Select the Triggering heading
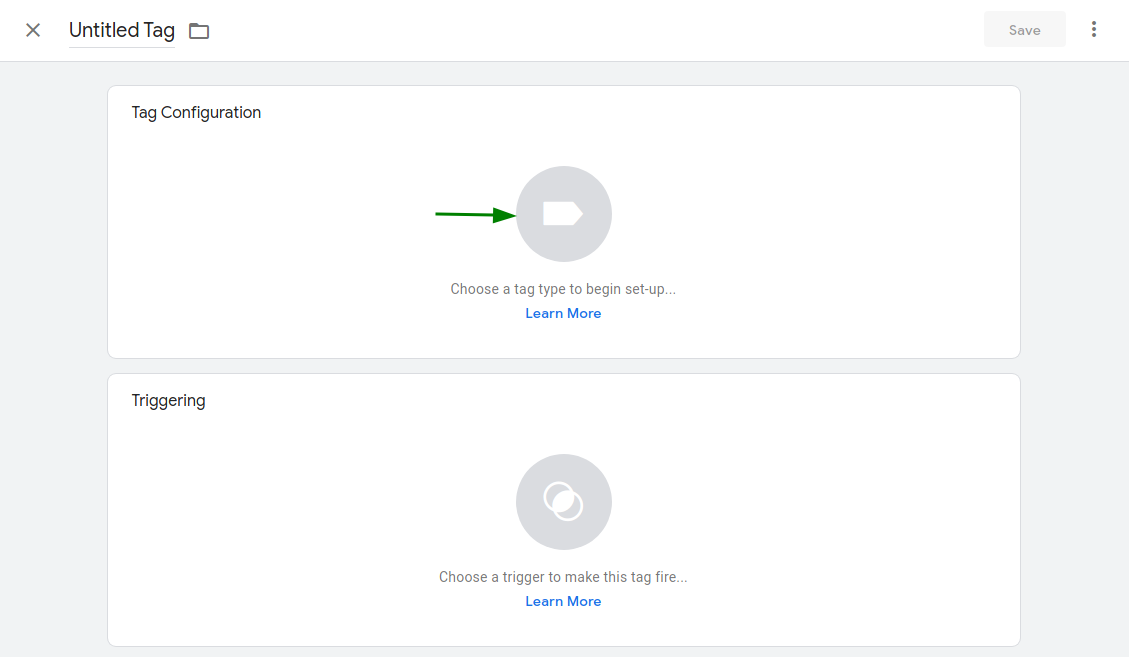Viewport: 1129px width, 657px height. point(168,401)
